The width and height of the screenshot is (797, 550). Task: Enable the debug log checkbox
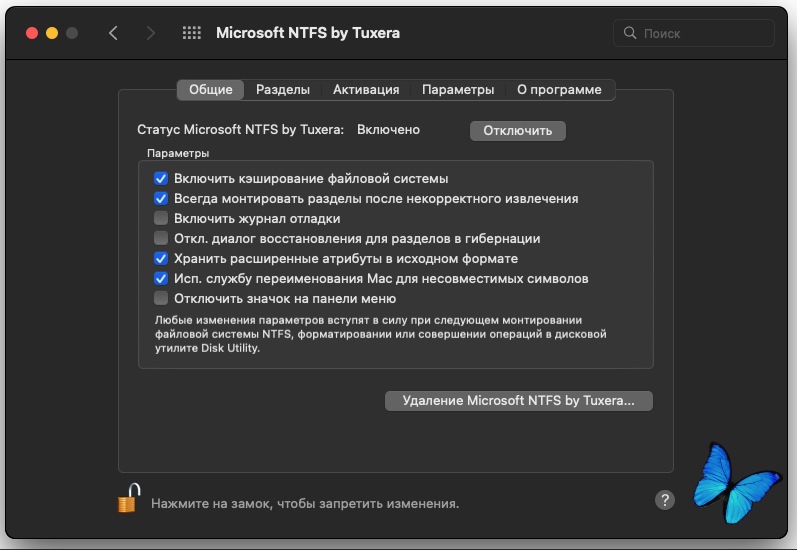coord(161,218)
